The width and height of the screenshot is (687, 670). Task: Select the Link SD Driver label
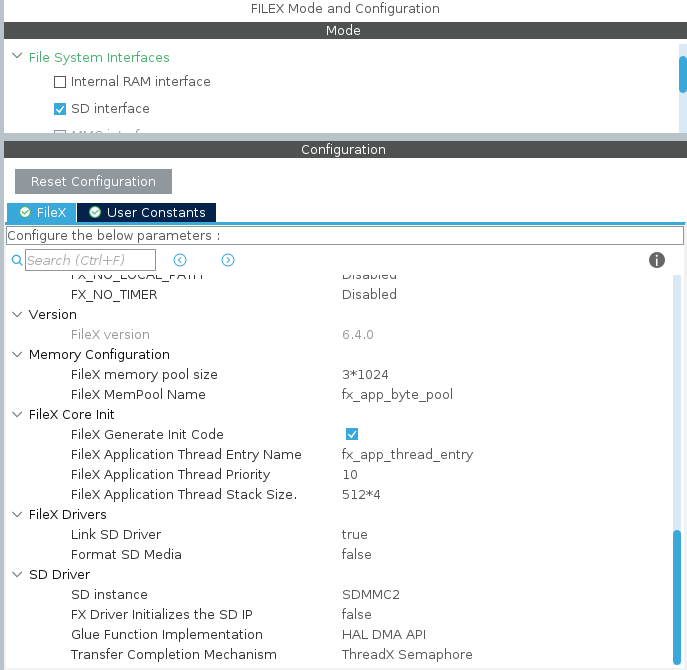(x=116, y=535)
